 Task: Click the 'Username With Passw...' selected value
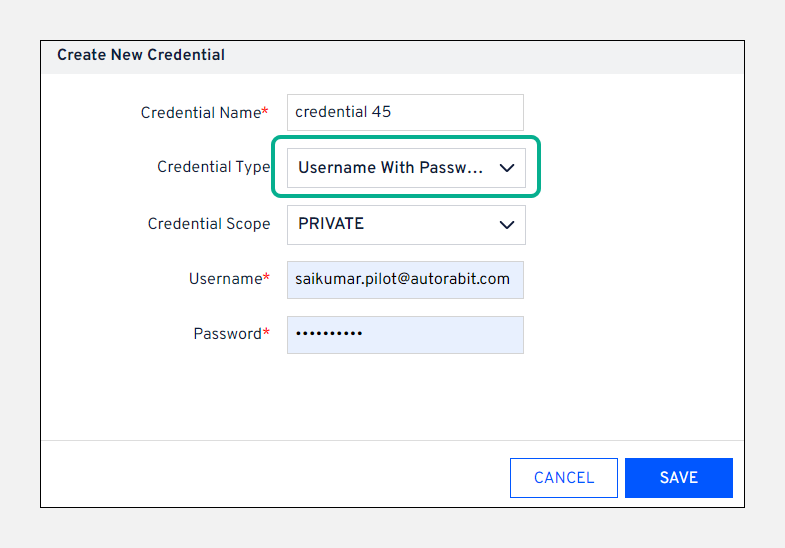click(390, 168)
